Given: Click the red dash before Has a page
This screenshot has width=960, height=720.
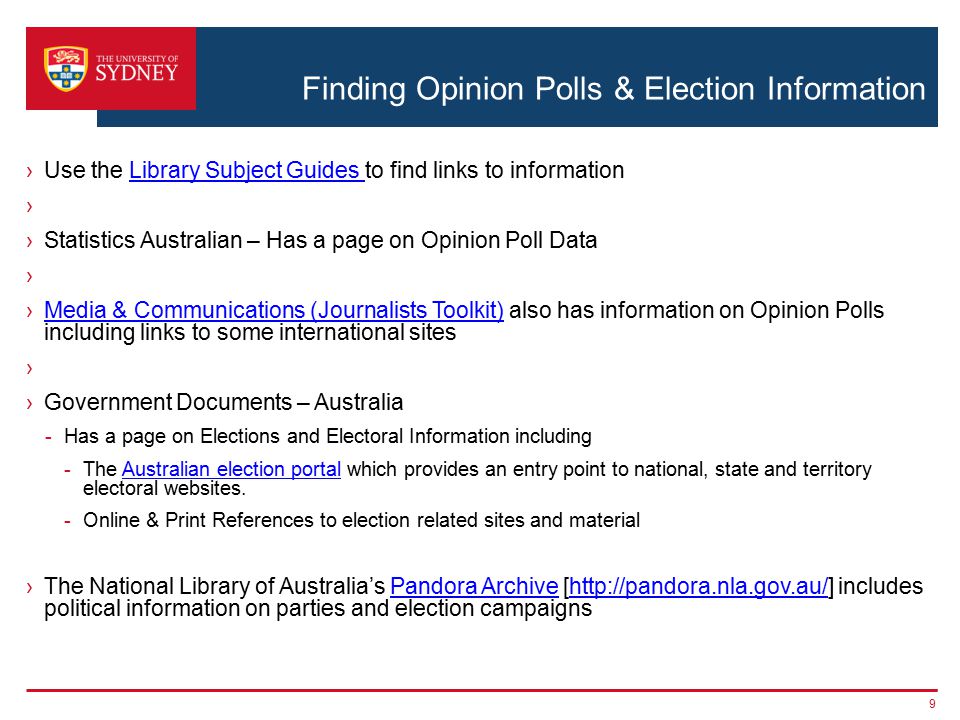Looking at the screenshot, I should tap(48, 437).
